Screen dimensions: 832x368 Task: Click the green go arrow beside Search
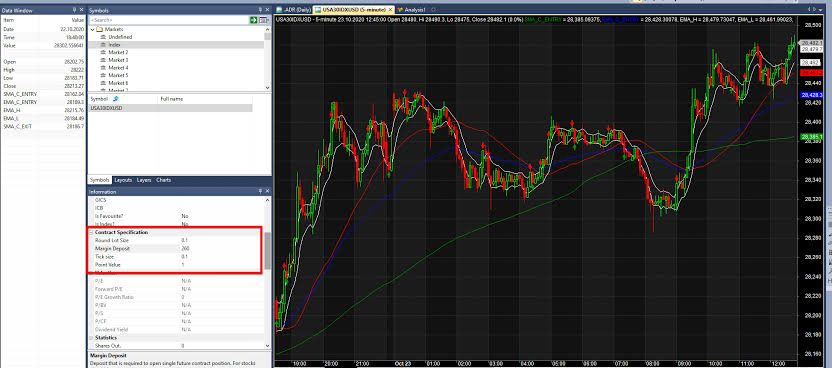point(254,20)
